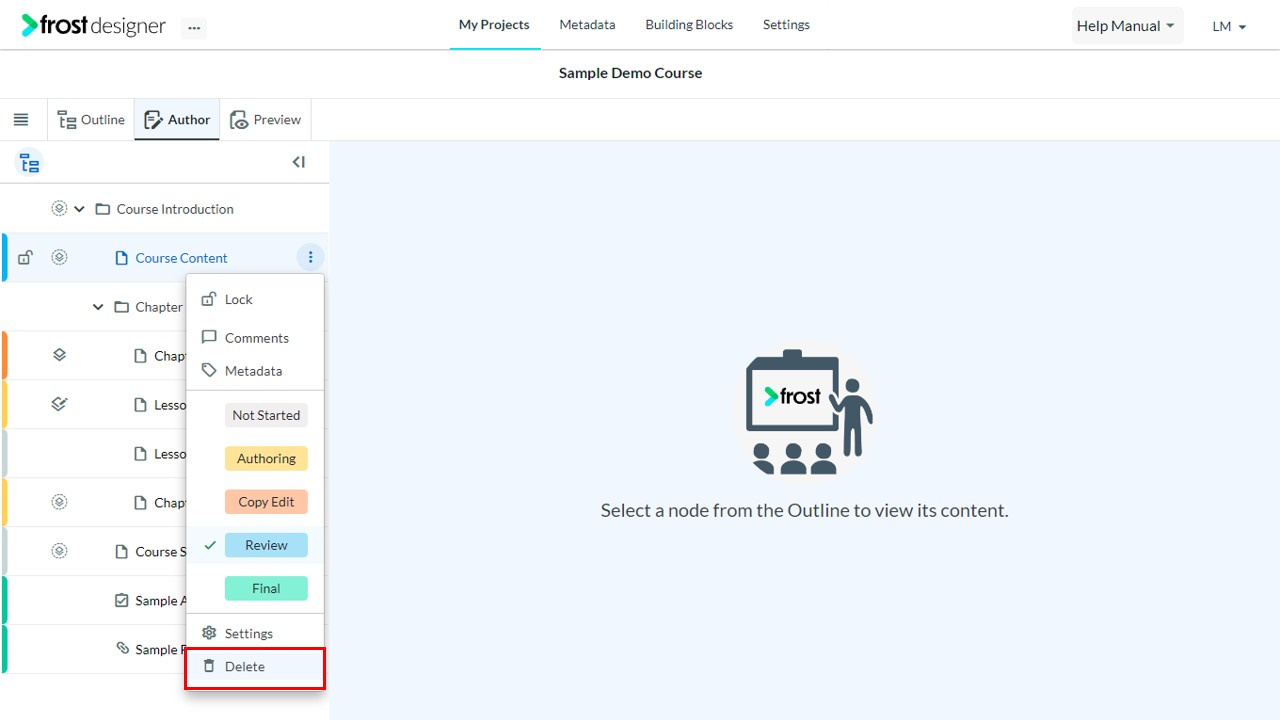Open Building Blocks
Viewport: 1280px width, 720px height.
pos(689,25)
